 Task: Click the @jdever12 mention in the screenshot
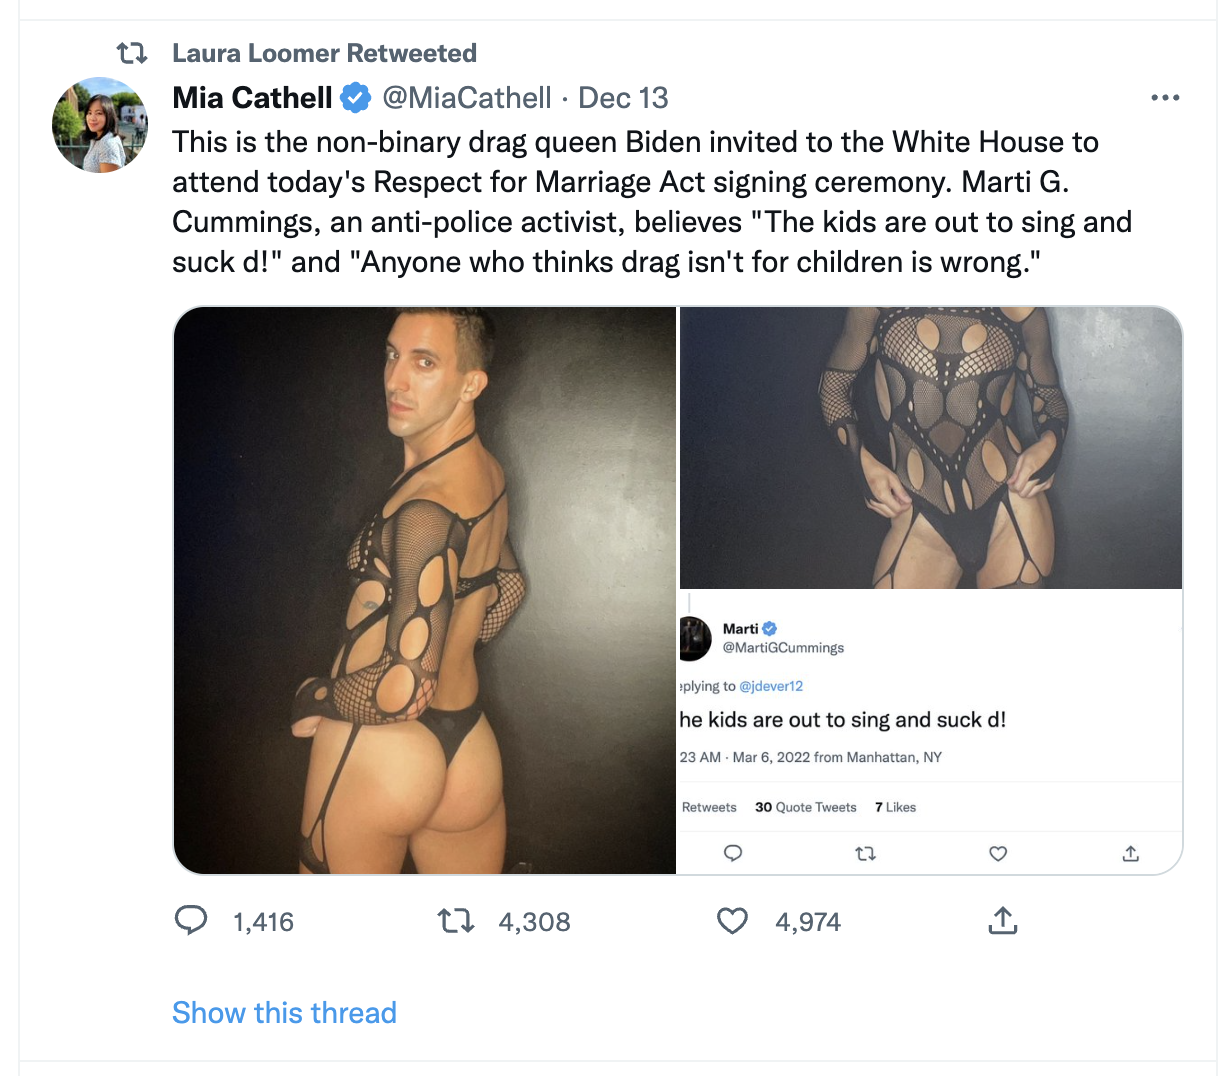pos(771,686)
